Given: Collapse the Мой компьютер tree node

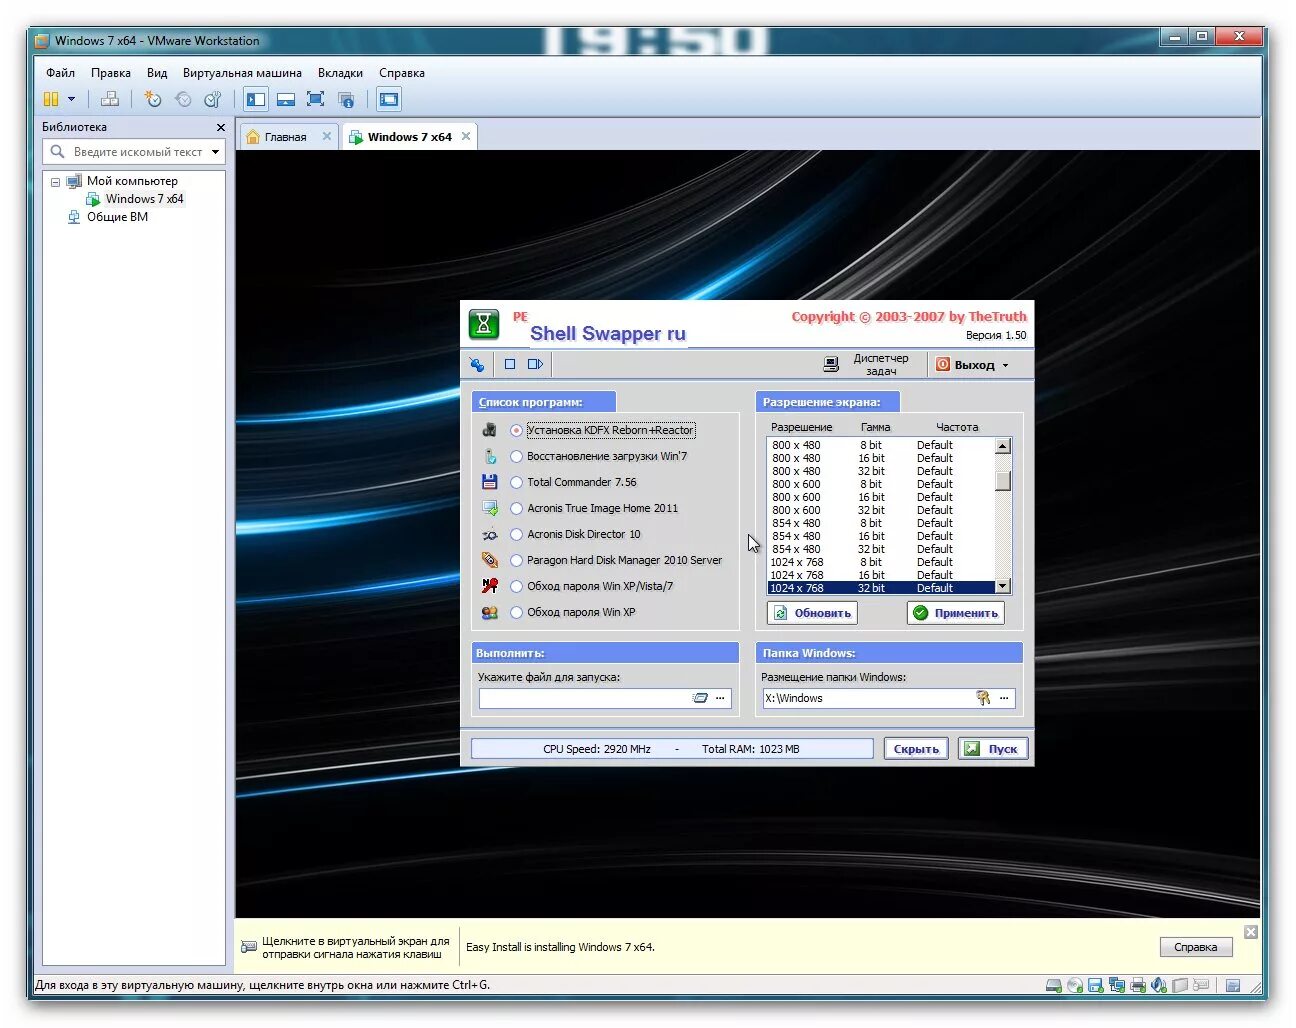Looking at the screenshot, I should point(56,182).
